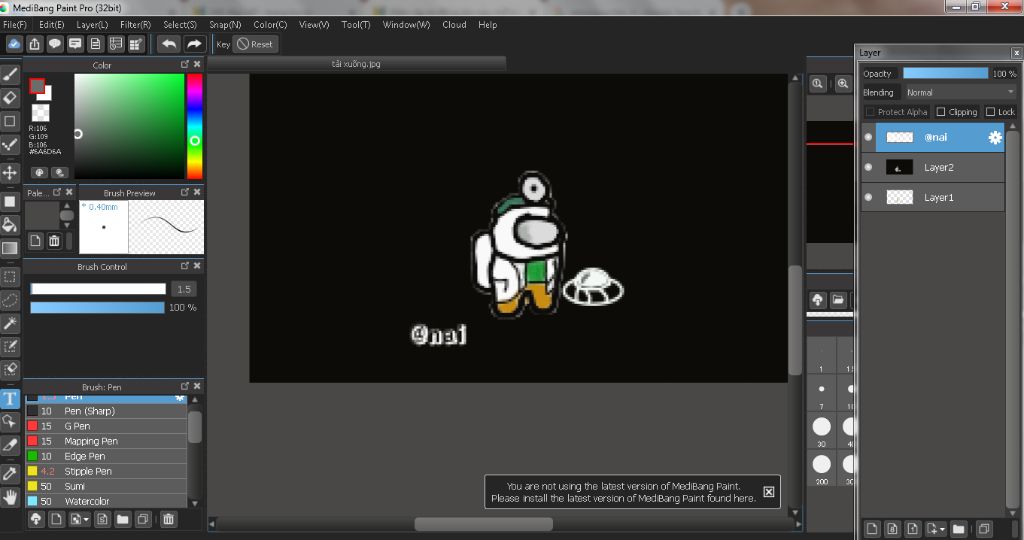Open settings gear on @nai layer
This screenshot has height=540, width=1024.
coord(994,138)
